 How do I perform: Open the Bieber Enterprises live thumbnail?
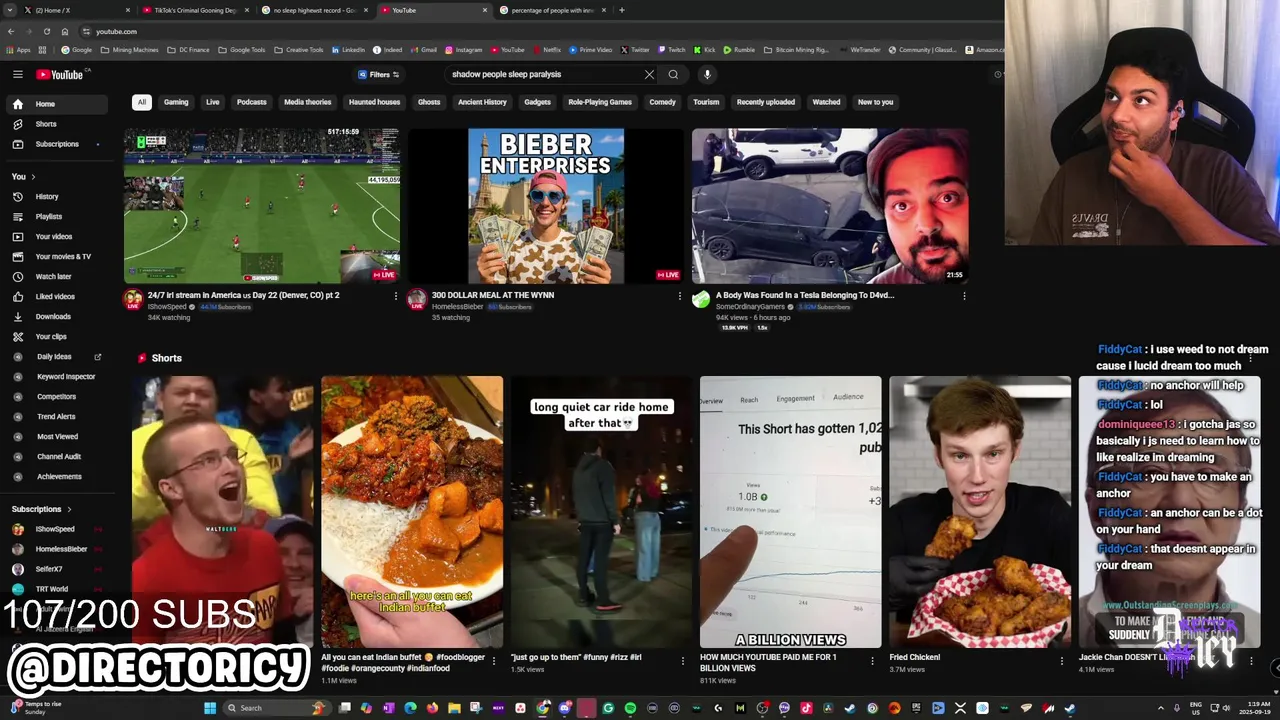click(x=546, y=206)
